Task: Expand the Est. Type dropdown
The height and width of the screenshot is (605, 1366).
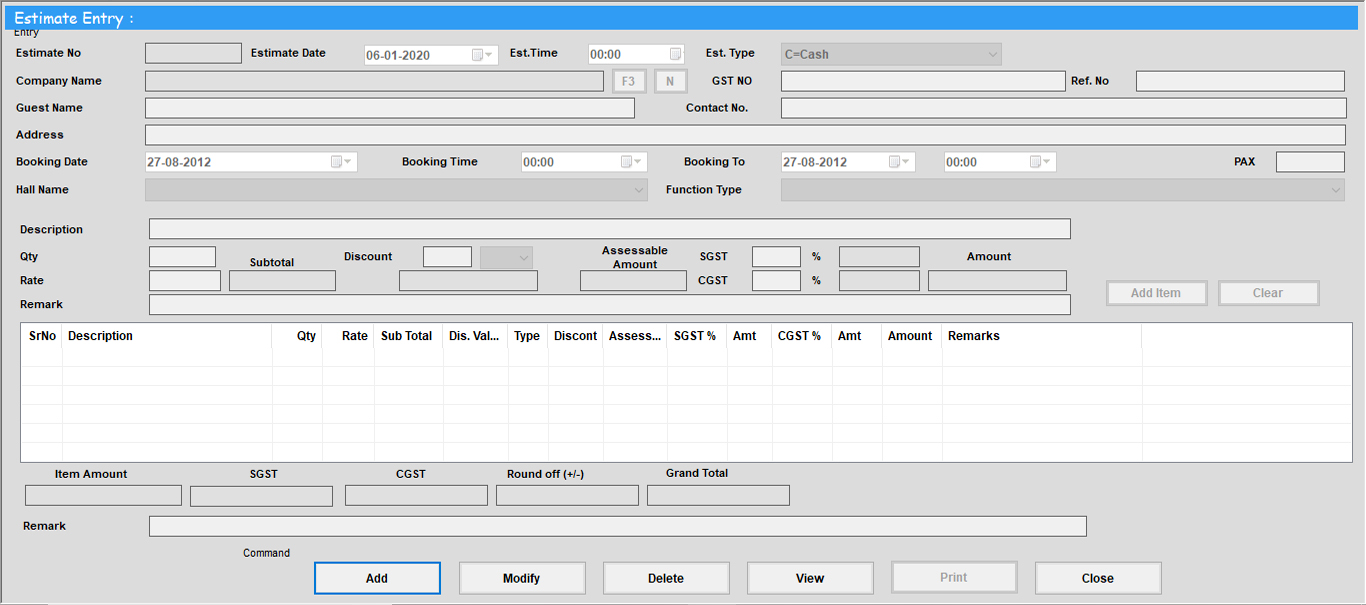Action: tap(992, 55)
